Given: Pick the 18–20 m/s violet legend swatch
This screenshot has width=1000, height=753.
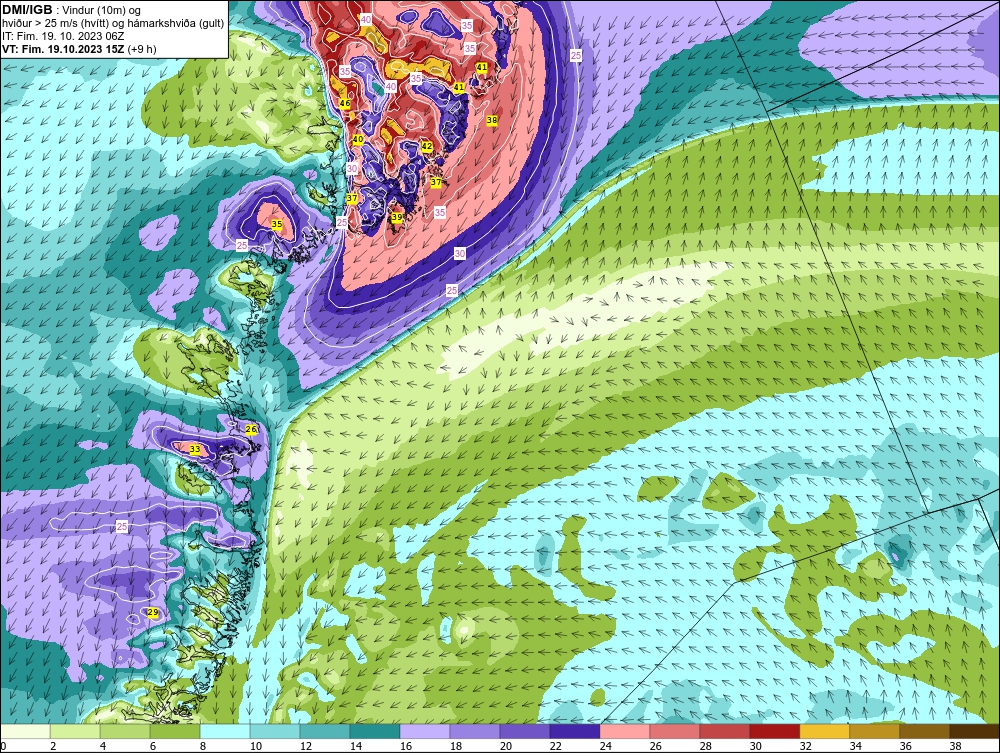Looking at the screenshot, I should click(474, 731).
